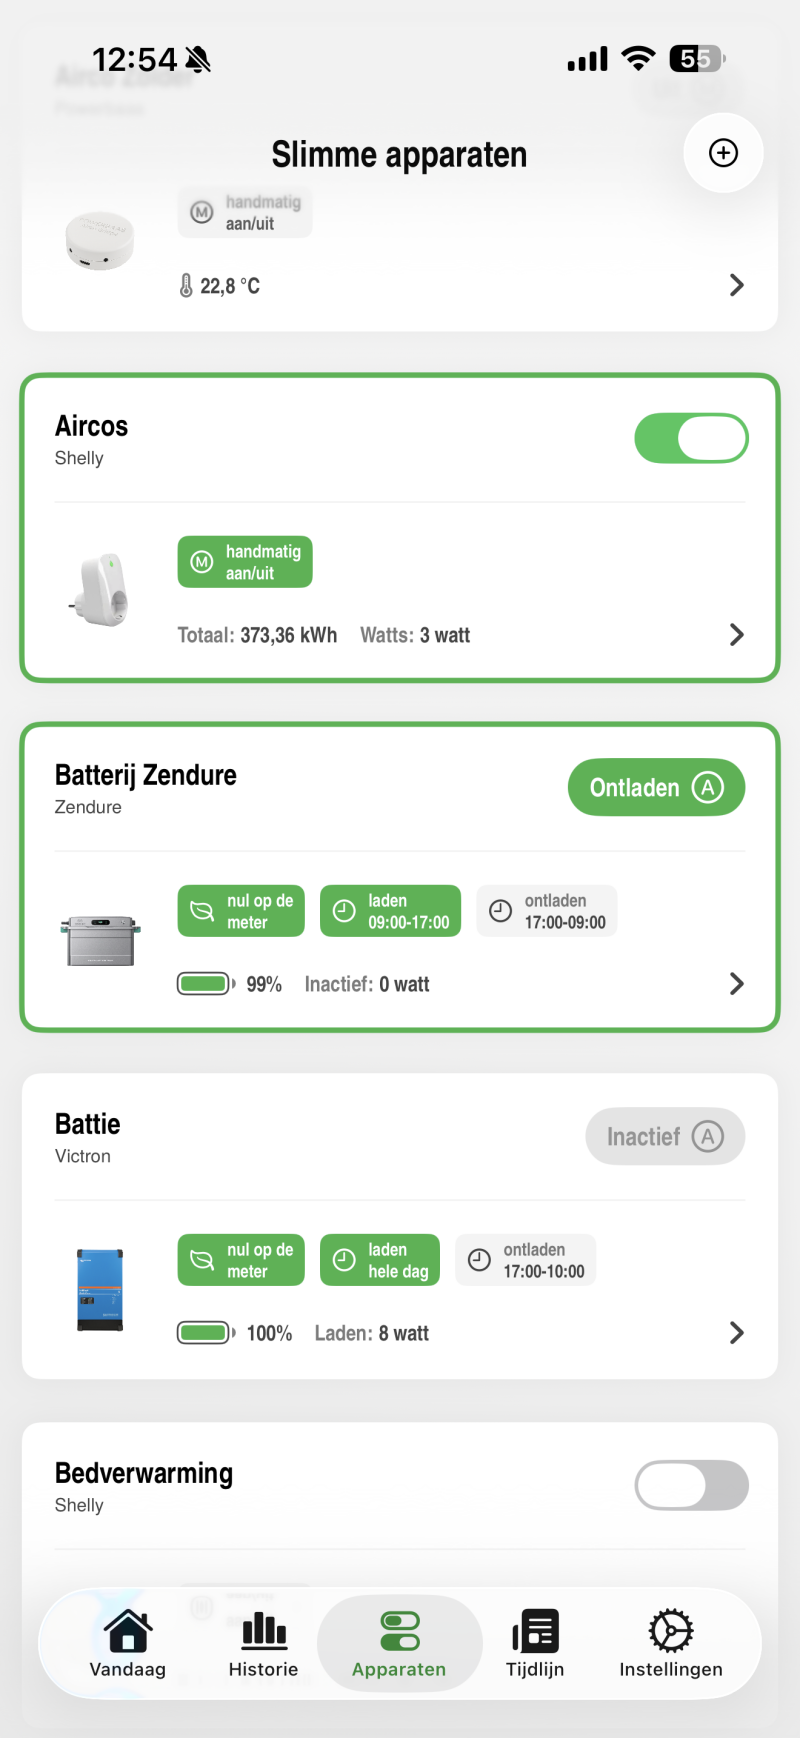
Task: Expand Aircos device details chevron
Action: pyautogui.click(x=737, y=635)
